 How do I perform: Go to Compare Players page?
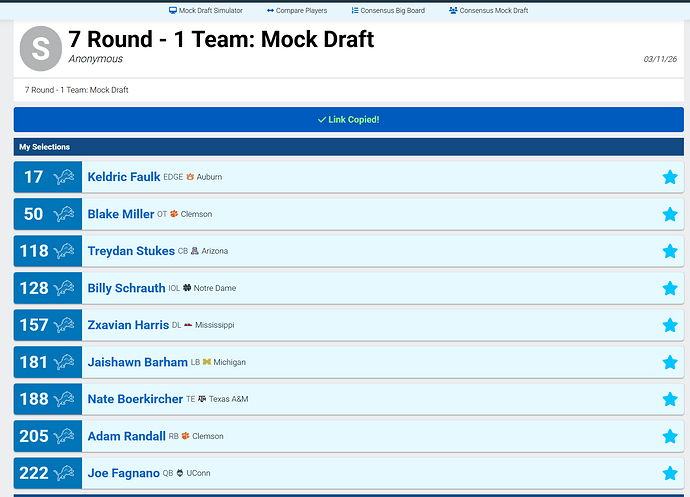click(x=296, y=10)
